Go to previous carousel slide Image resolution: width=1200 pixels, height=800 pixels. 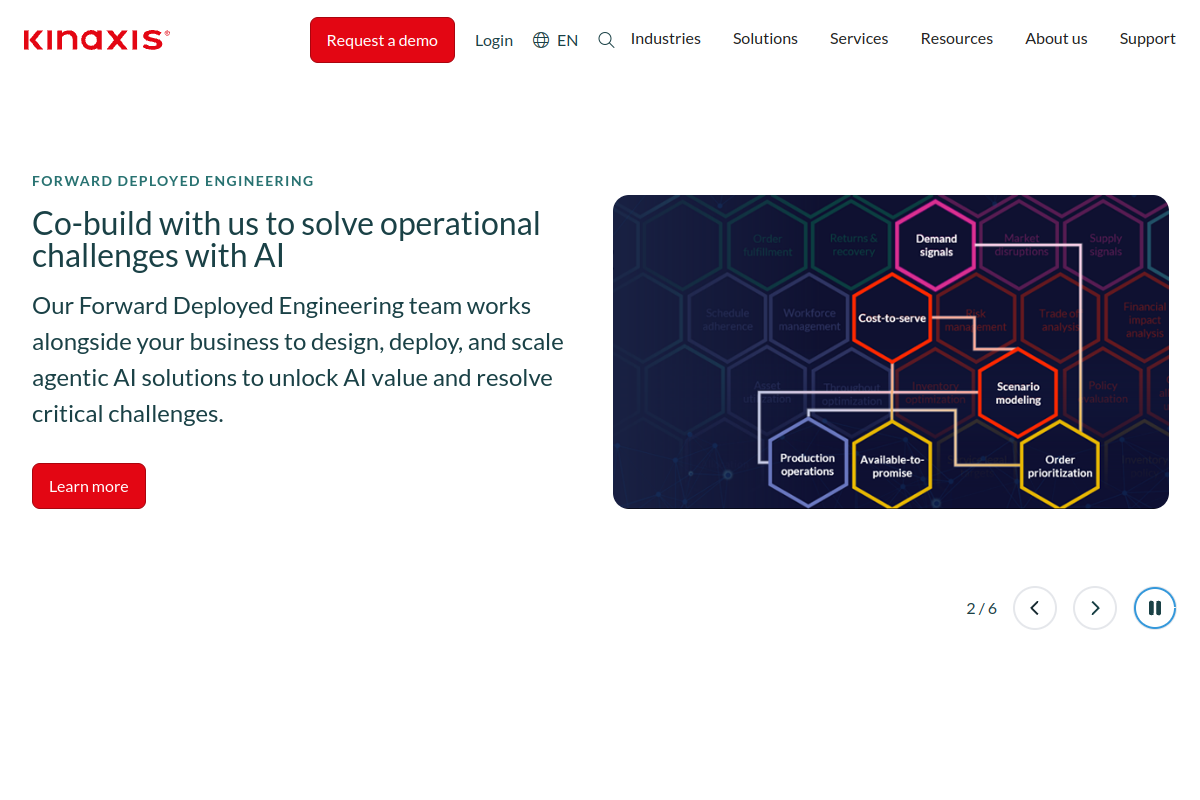(1035, 608)
